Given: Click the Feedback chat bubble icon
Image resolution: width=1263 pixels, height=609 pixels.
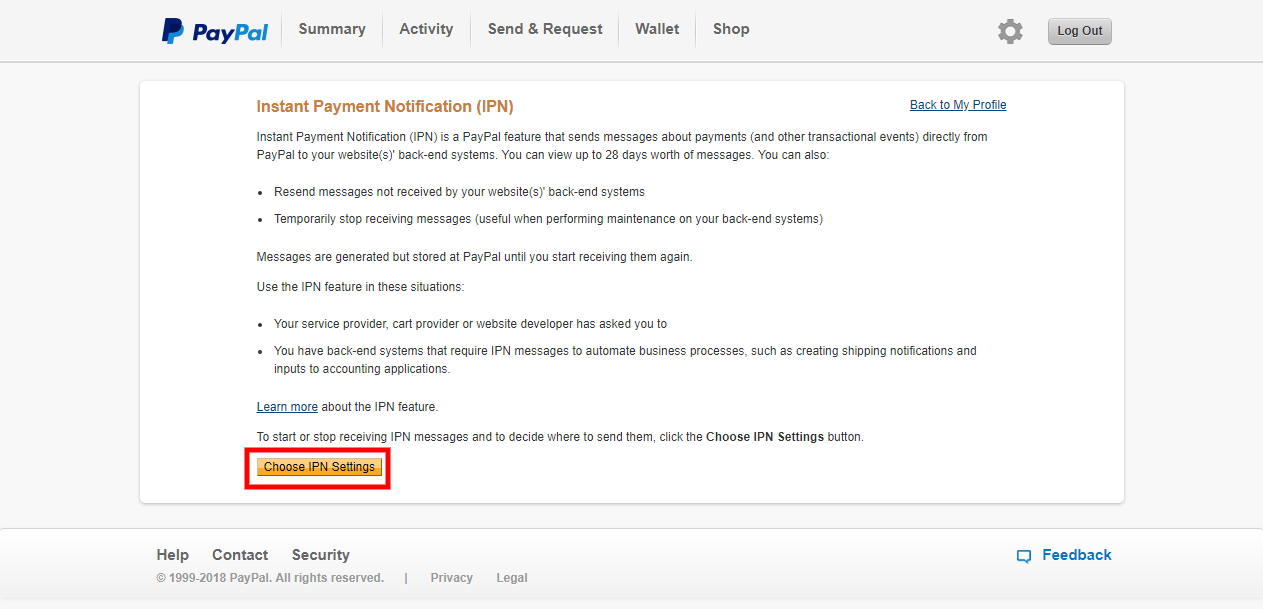Looking at the screenshot, I should tap(1023, 556).
